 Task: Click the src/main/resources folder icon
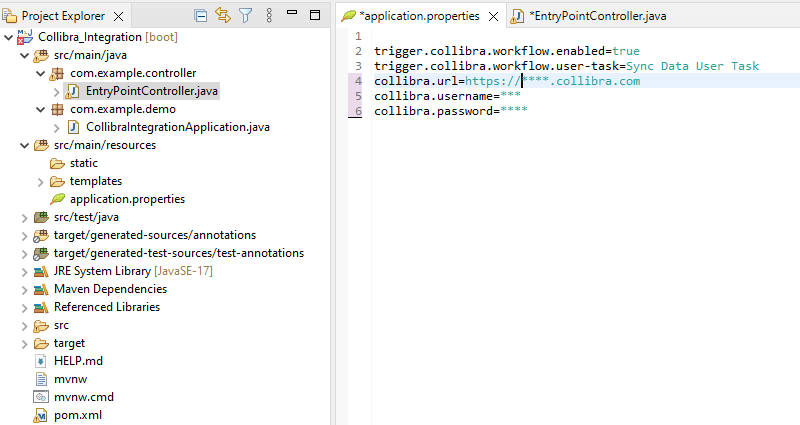coord(41,145)
